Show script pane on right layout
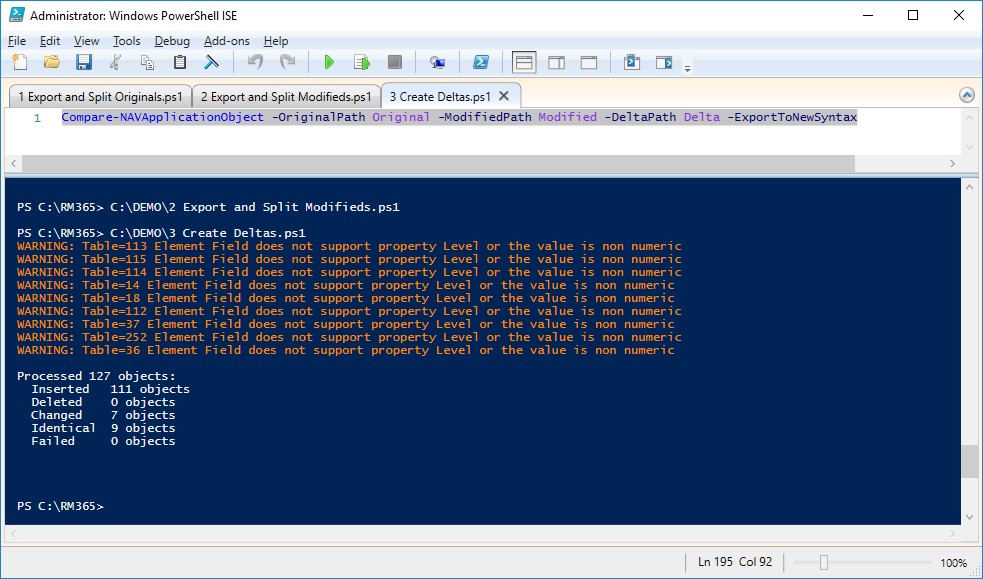The height and width of the screenshot is (579, 983). pos(557,62)
